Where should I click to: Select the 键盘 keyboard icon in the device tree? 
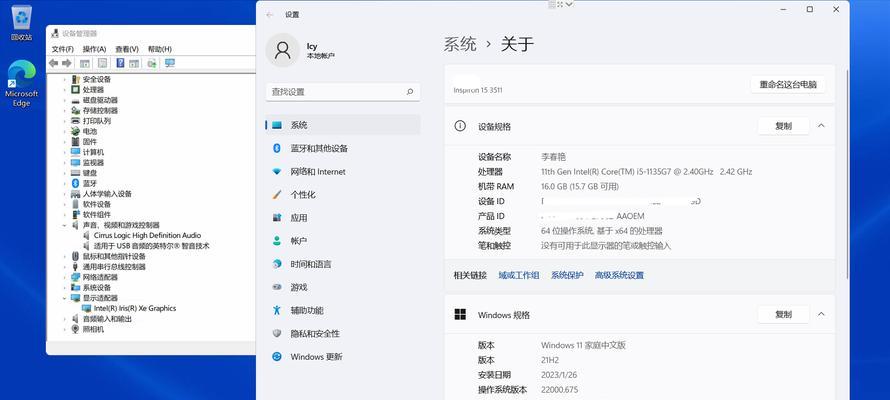point(75,173)
